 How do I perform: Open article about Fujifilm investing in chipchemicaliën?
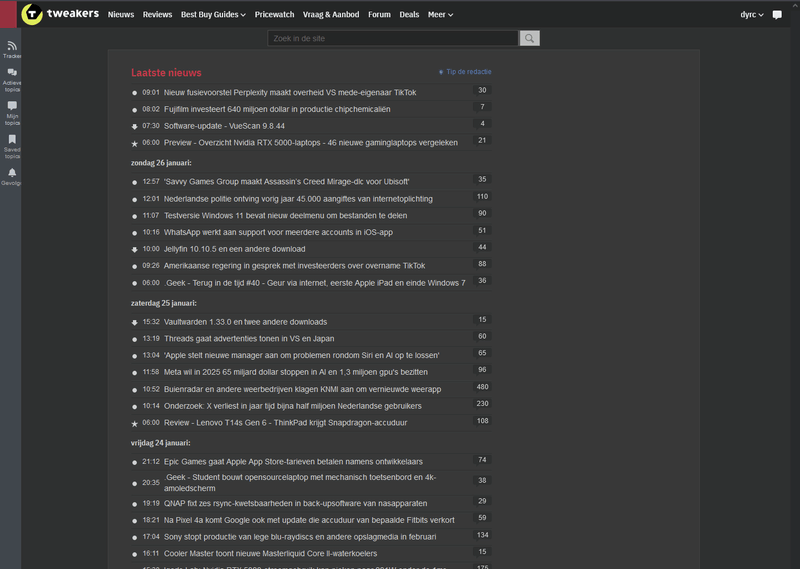277,109
